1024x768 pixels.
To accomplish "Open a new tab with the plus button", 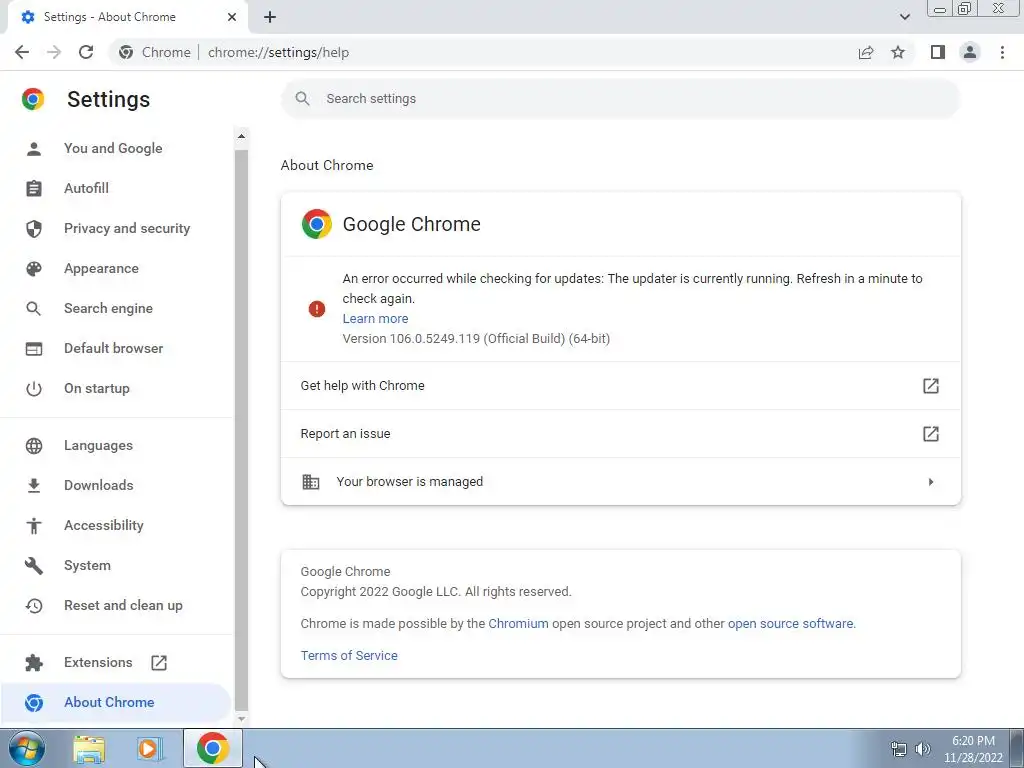I will 270,17.
